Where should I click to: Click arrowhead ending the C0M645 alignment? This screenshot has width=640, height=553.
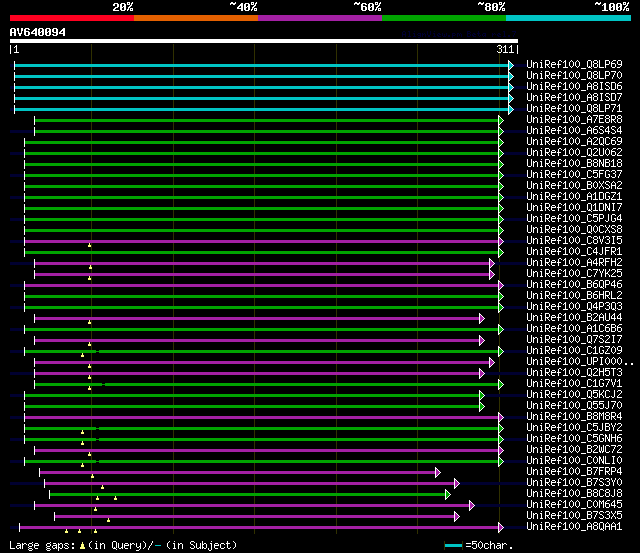click(x=472, y=506)
